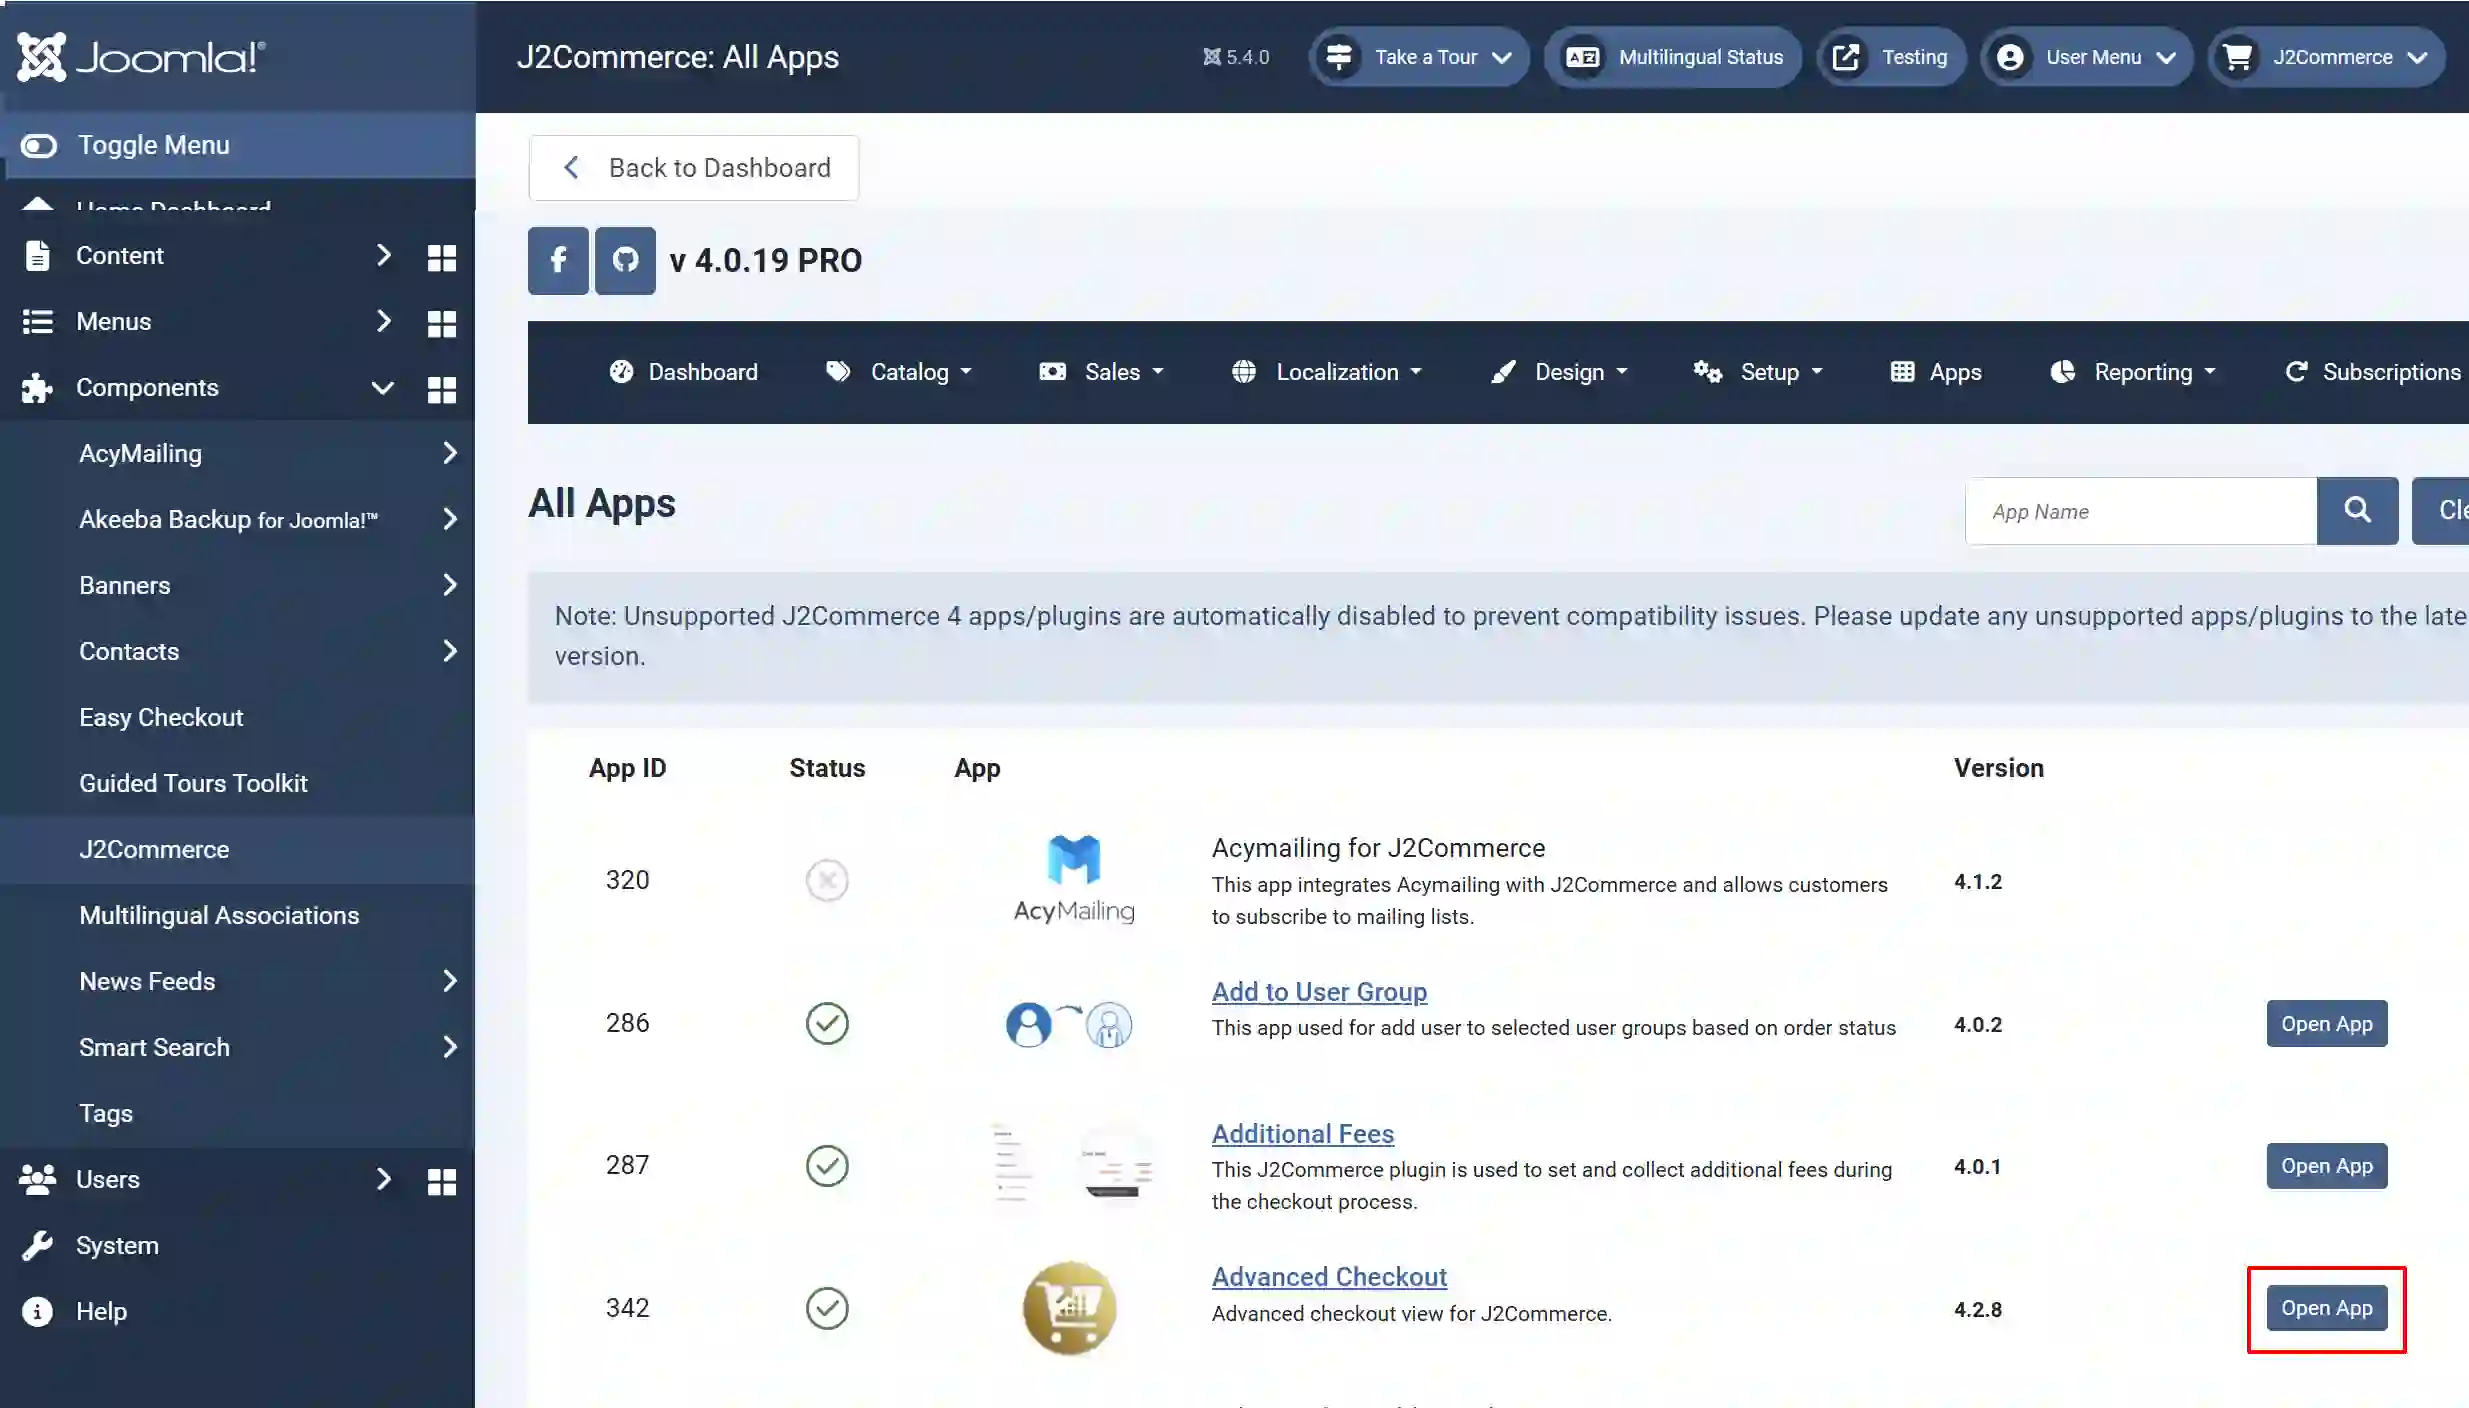Open the Users dashboard grid icon
Screen dimensions: 2469x1408
[441, 1181]
